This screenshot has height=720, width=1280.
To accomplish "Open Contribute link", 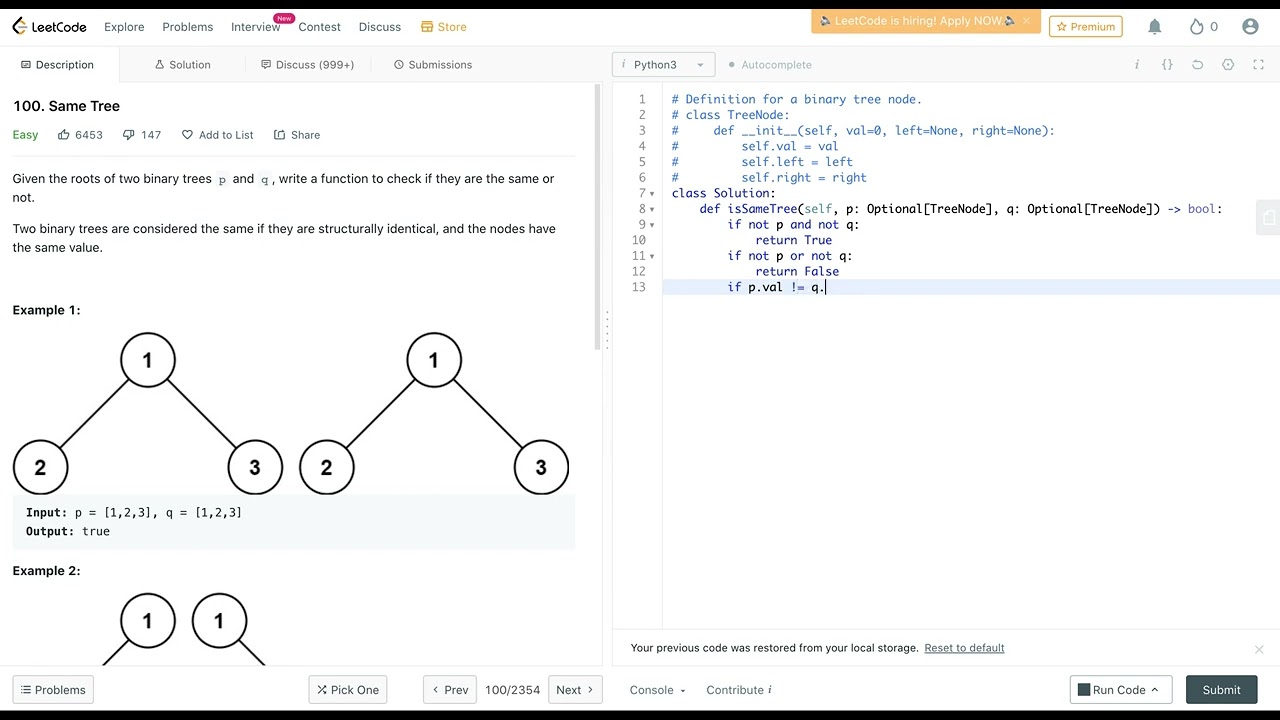I will tap(738, 690).
